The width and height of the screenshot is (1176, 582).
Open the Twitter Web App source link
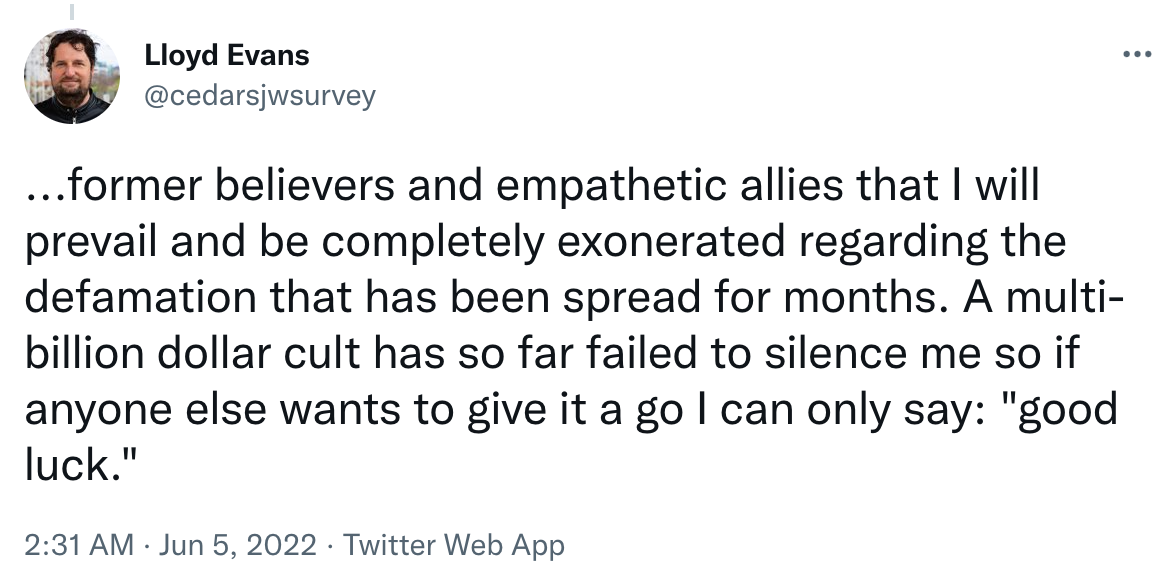(454, 545)
